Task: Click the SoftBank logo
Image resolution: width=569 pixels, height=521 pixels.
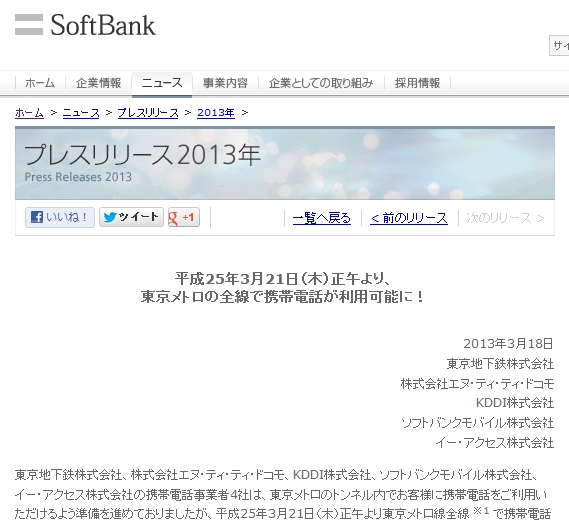Action: pos(85,25)
